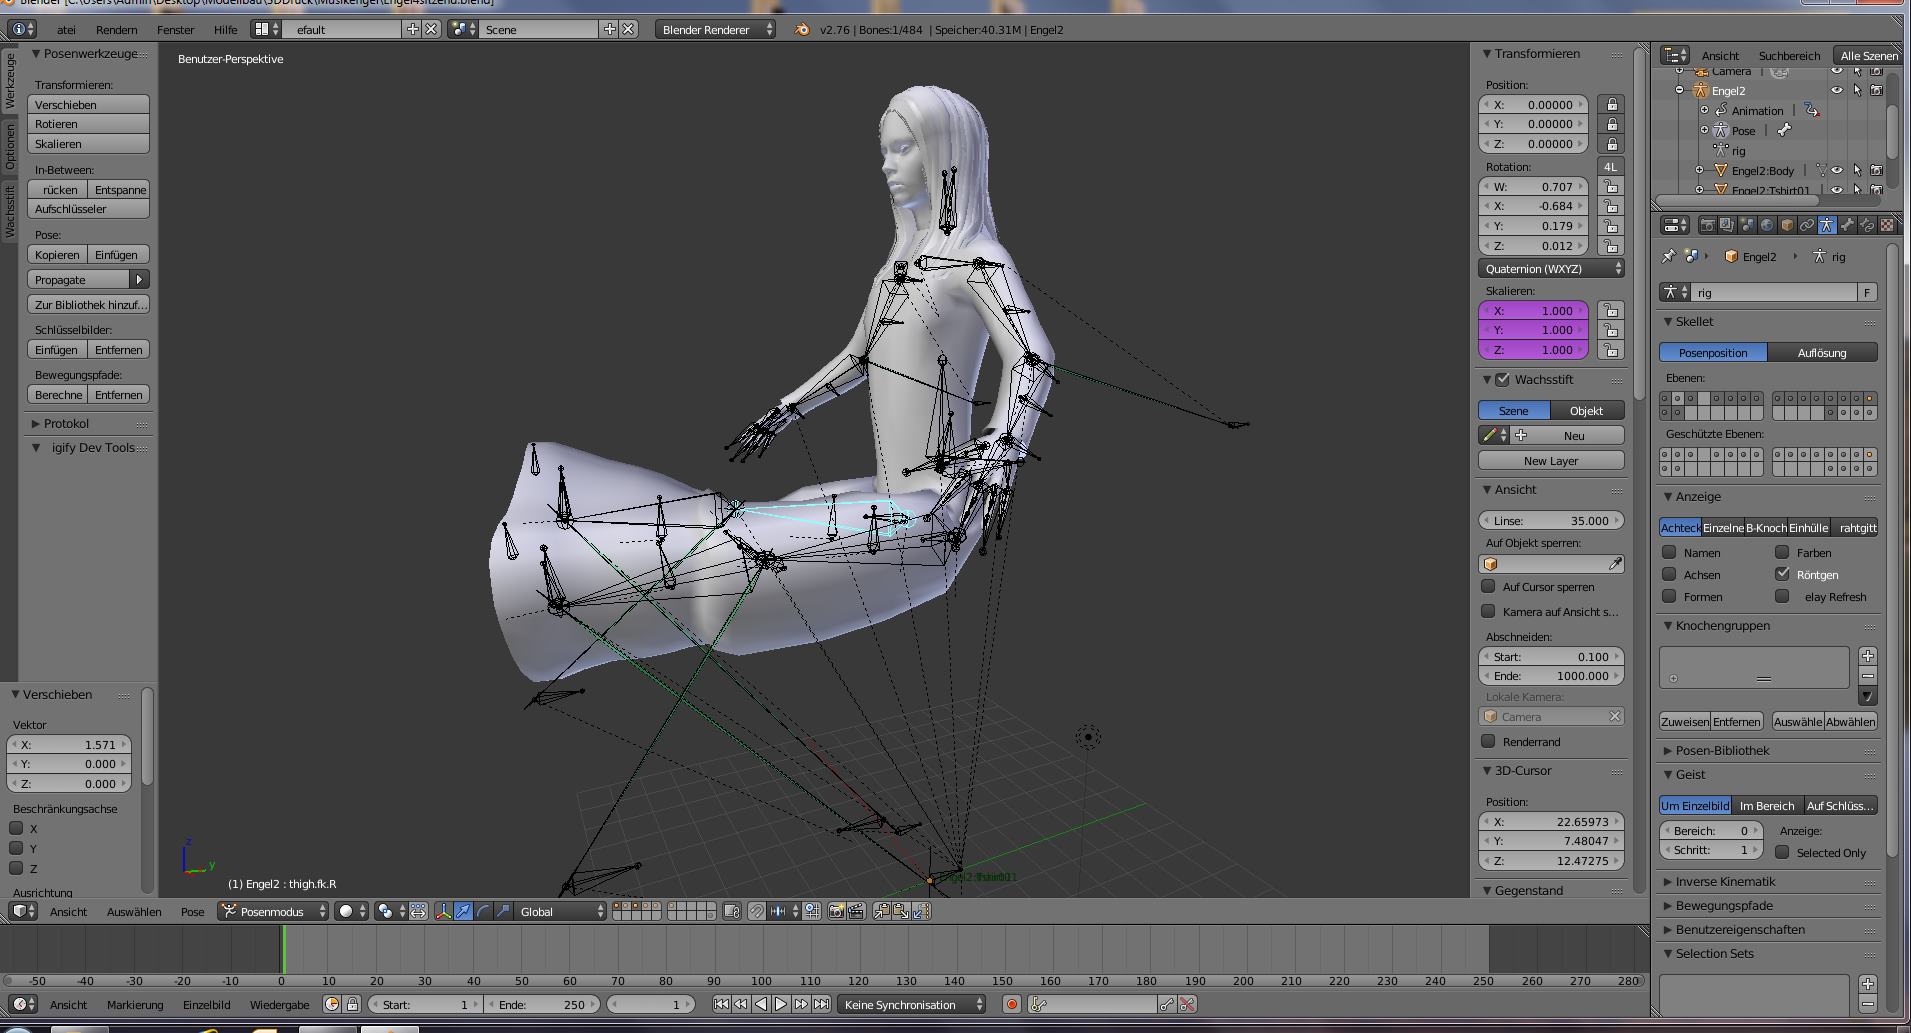Open the Texture checkerboard properties icon
Viewport: 1911px width, 1033px height.
pyautogui.click(x=1887, y=225)
